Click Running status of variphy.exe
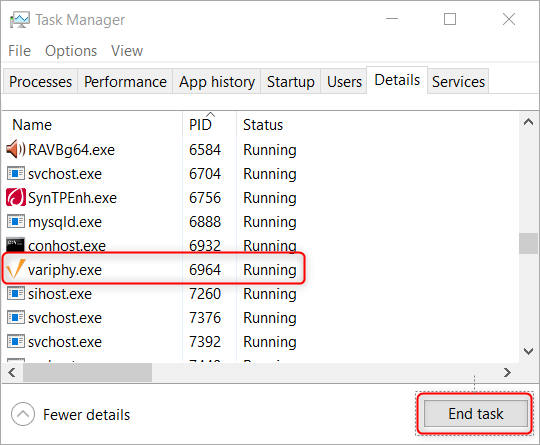This screenshot has height=445, width=540. point(270,270)
